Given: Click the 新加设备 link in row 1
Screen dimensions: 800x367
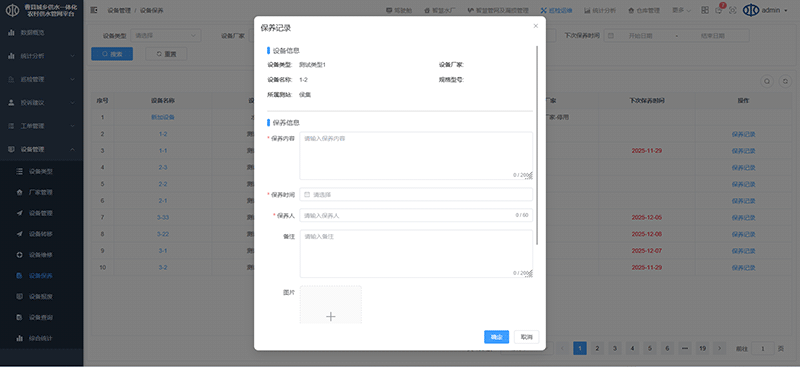Looking at the screenshot, I should pyautogui.click(x=163, y=117).
